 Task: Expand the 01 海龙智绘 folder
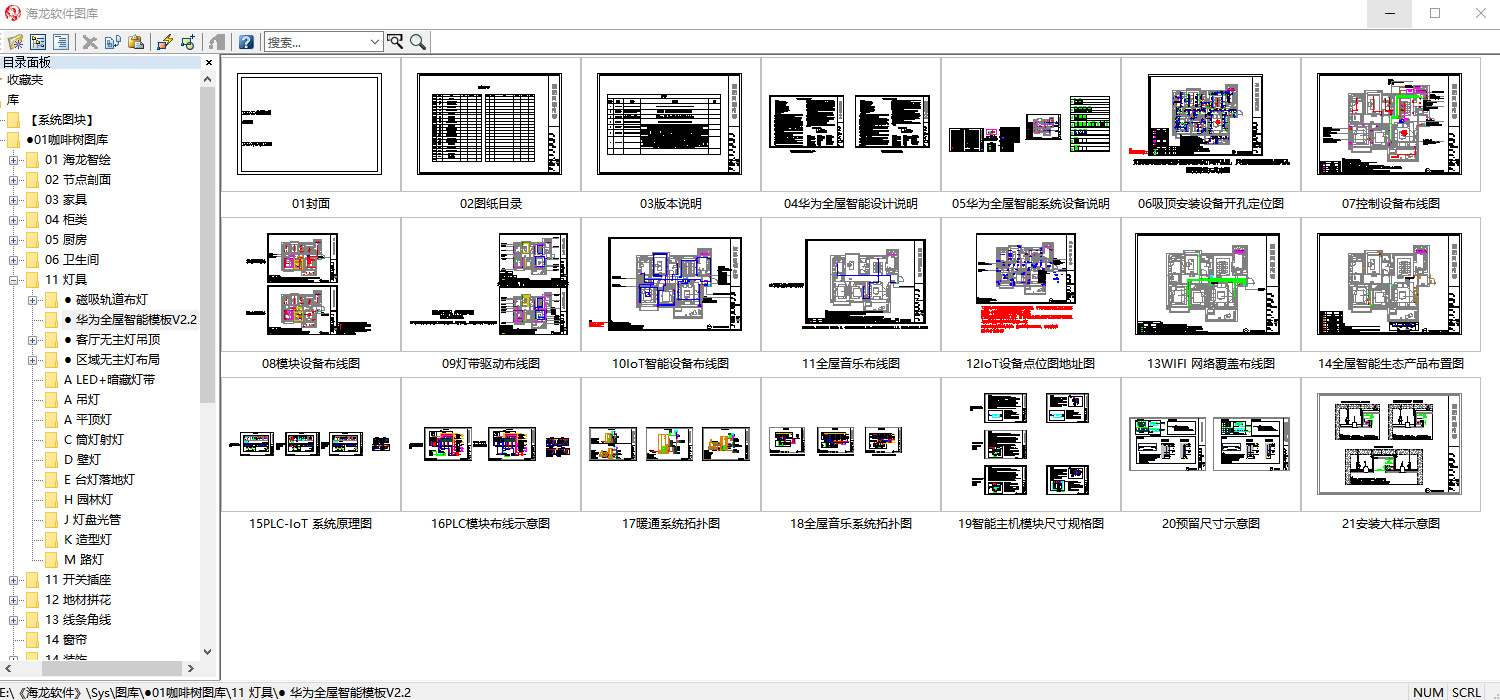click(14, 160)
